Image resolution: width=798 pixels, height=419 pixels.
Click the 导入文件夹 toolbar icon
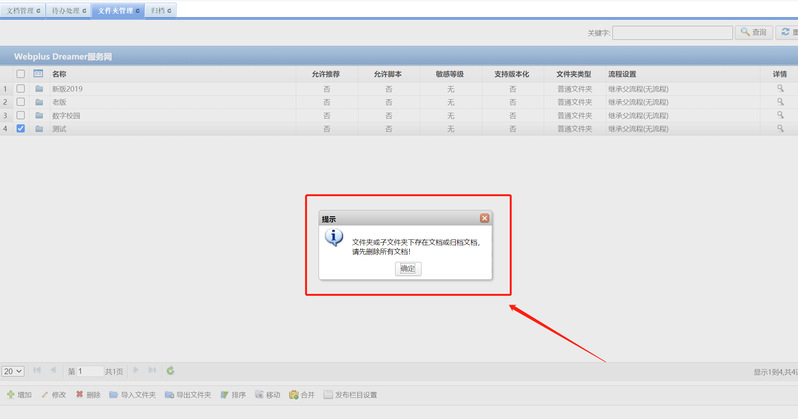[x=114, y=395]
